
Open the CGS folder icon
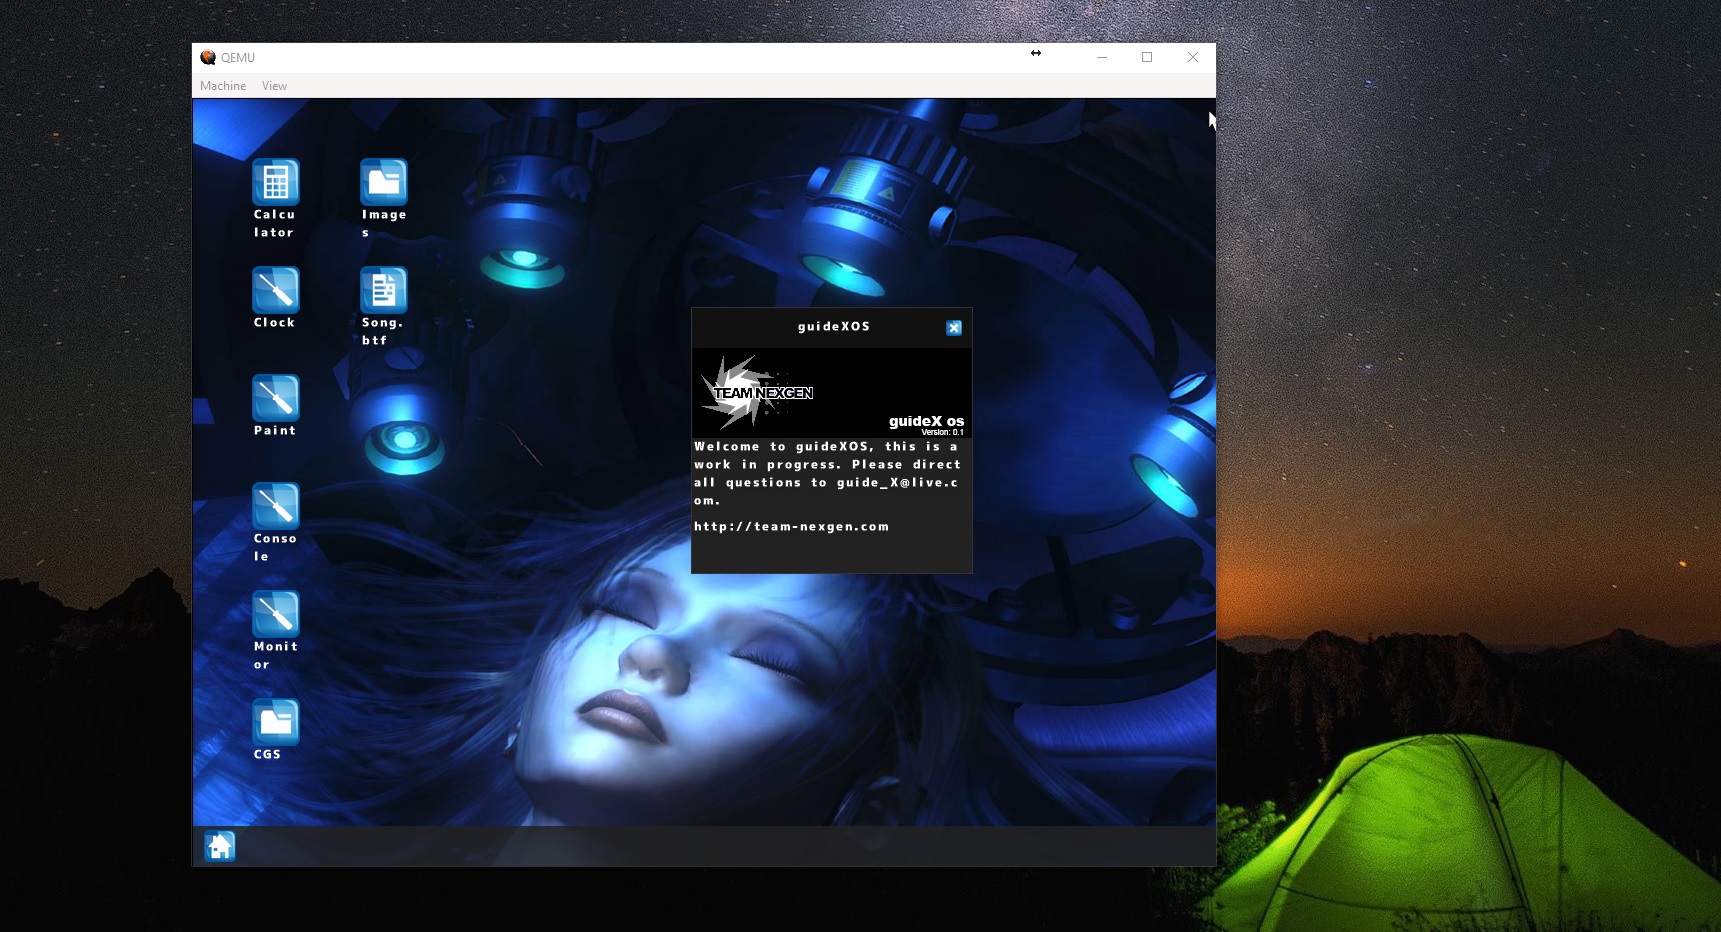(x=276, y=723)
